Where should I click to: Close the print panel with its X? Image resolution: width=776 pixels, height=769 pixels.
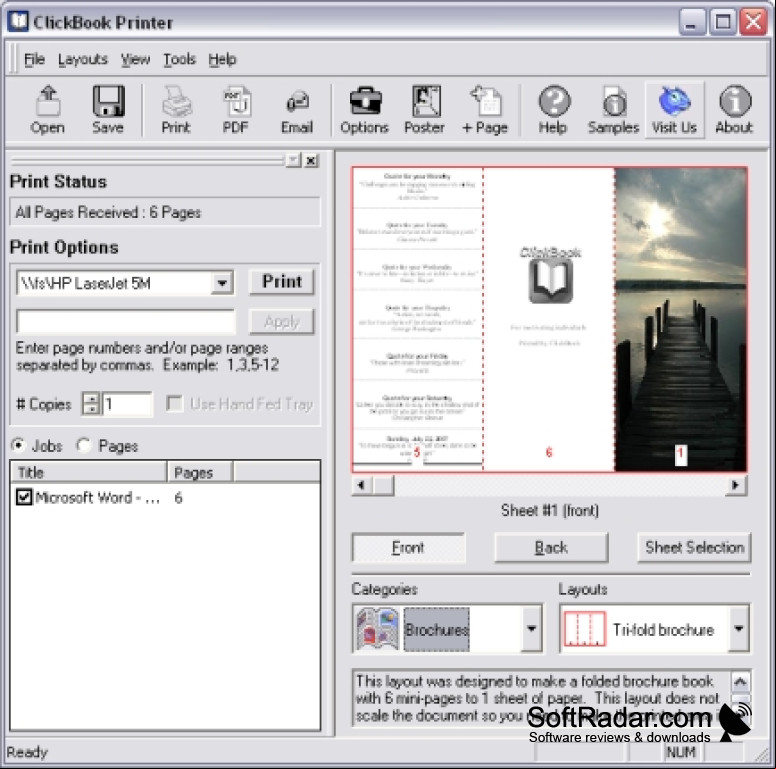coord(311,160)
